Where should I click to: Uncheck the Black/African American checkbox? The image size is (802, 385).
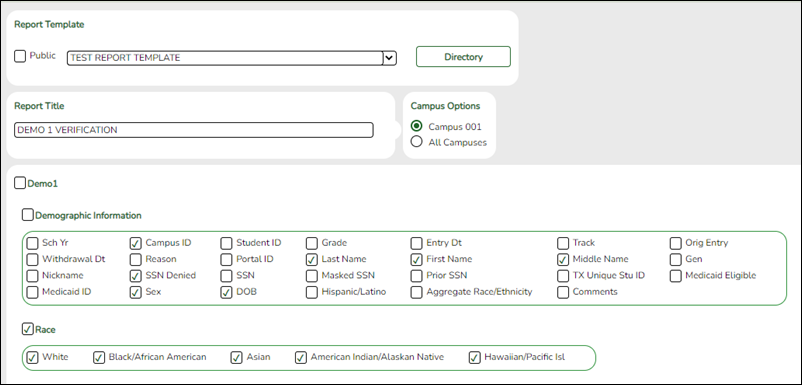click(99, 357)
